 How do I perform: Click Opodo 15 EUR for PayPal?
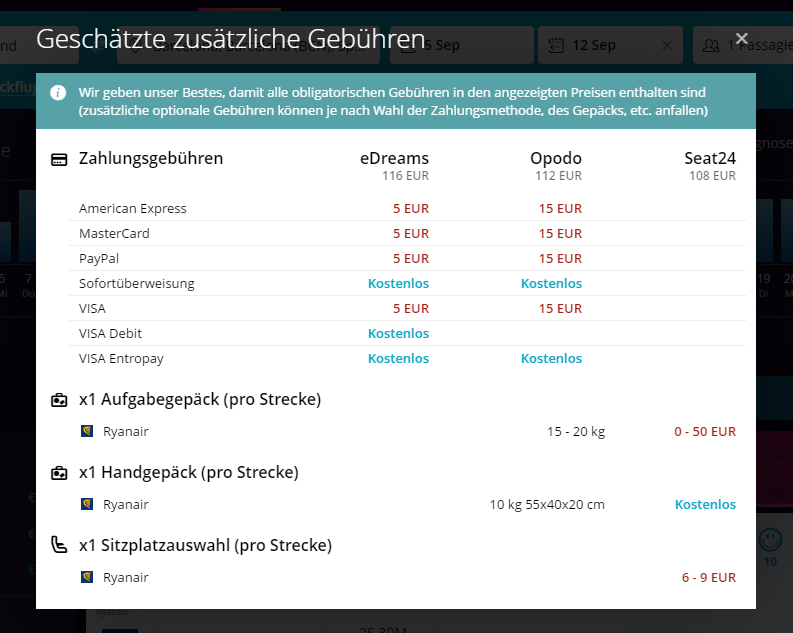tap(560, 258)
